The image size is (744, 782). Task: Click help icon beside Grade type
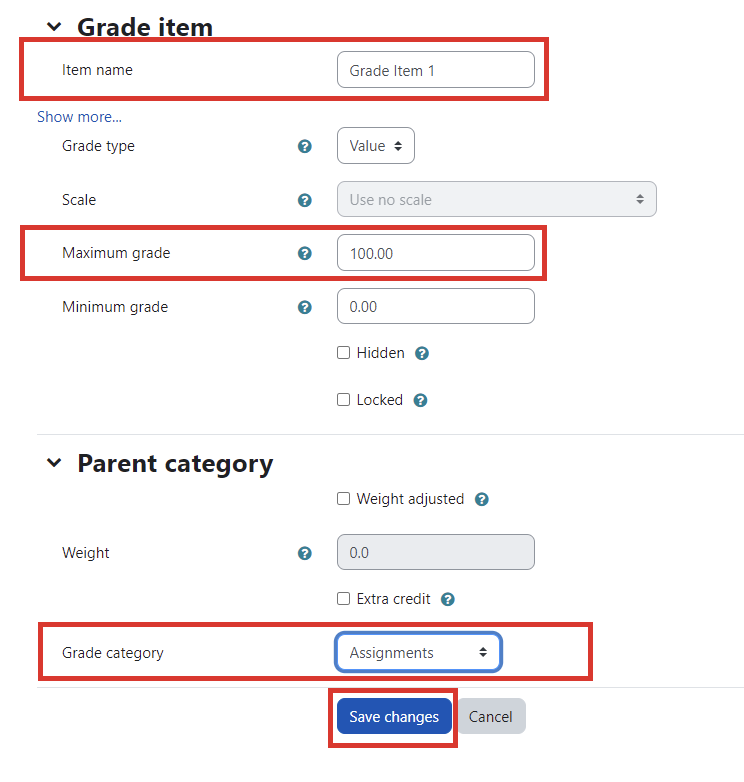click(x=305, y=146)
